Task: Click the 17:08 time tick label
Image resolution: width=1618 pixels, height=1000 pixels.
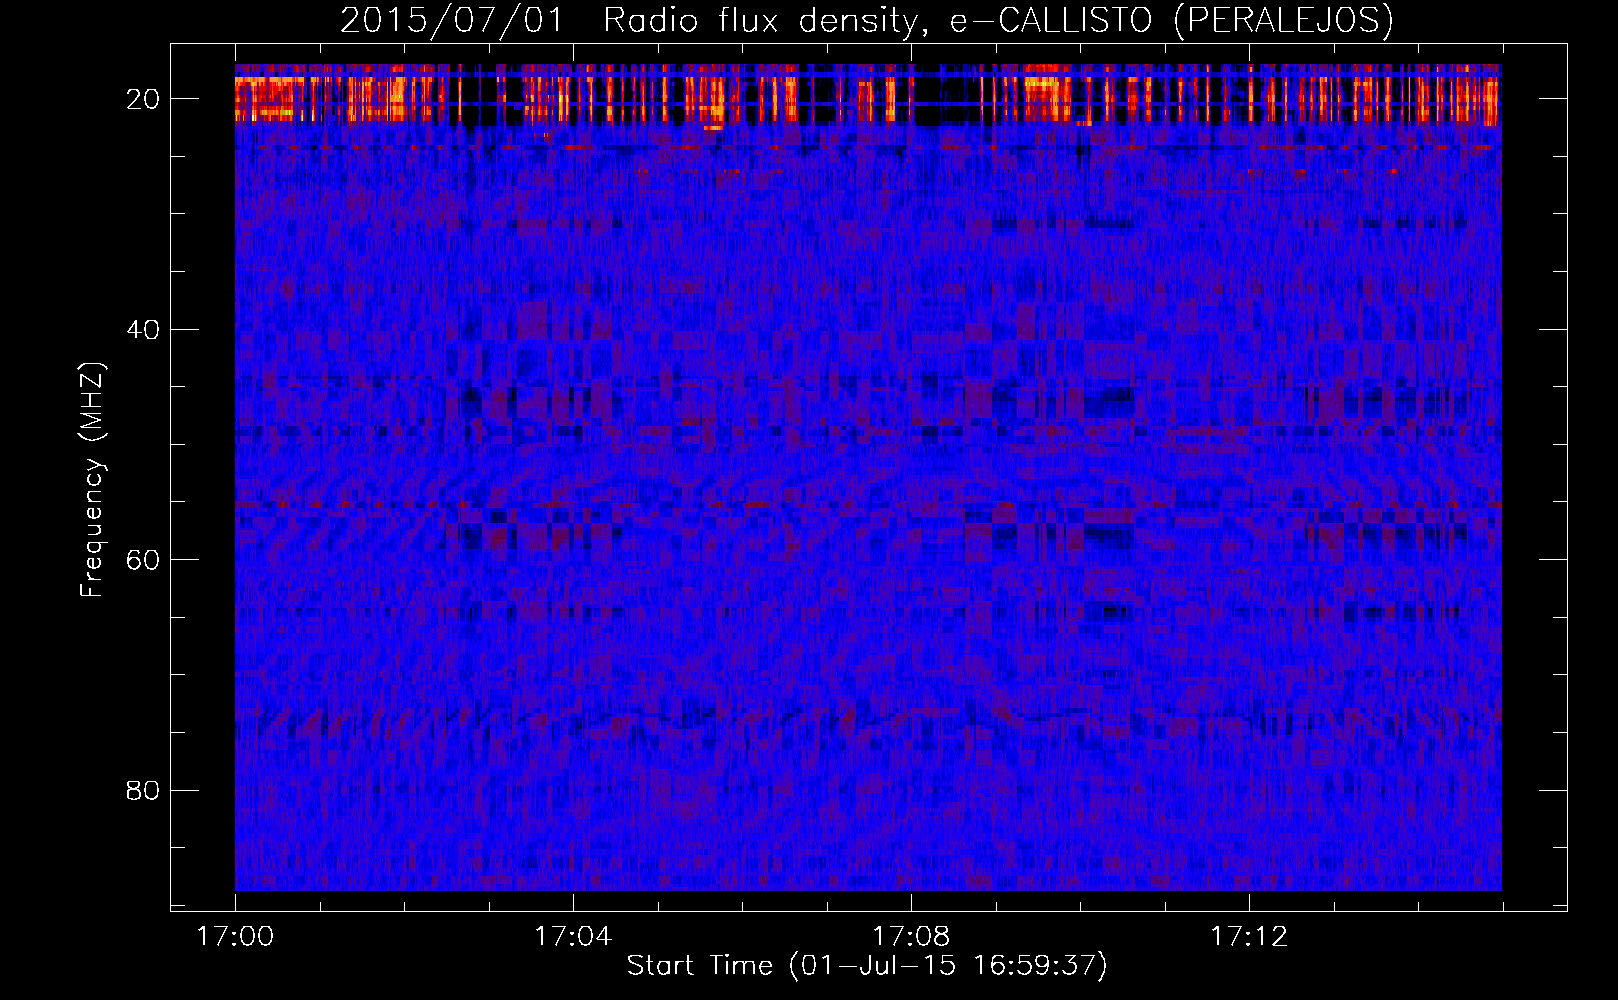Action: coord(911,937)
